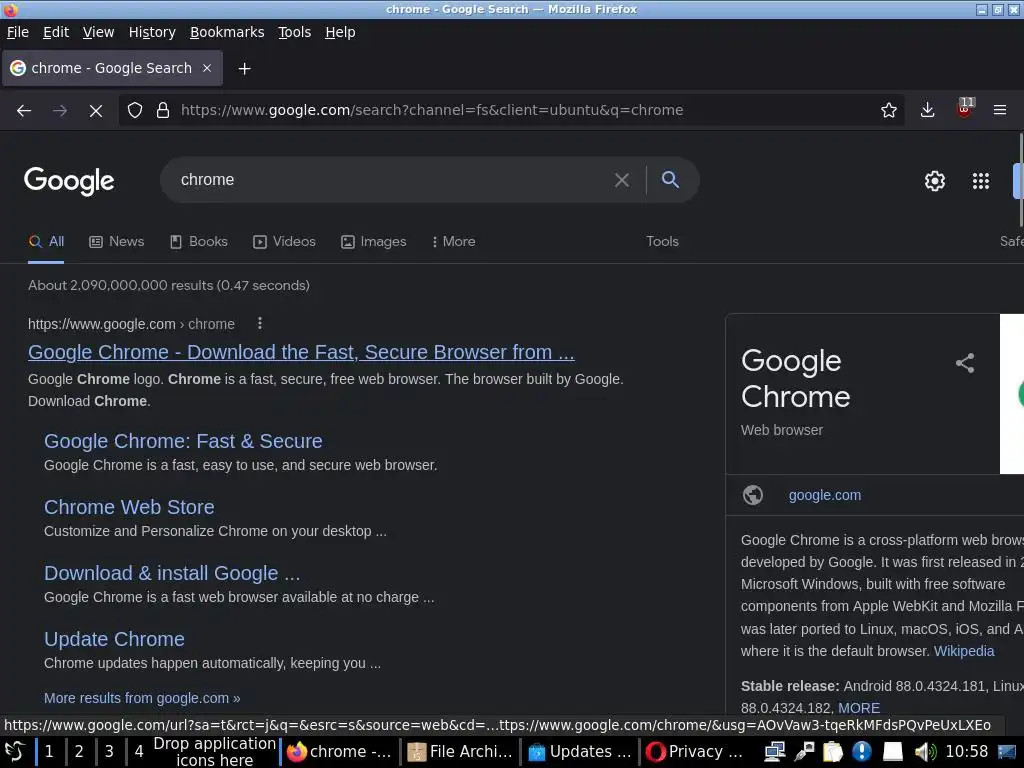Activate the Updates taskbar window
The image size is (1024, 768).
click(580, 752)
